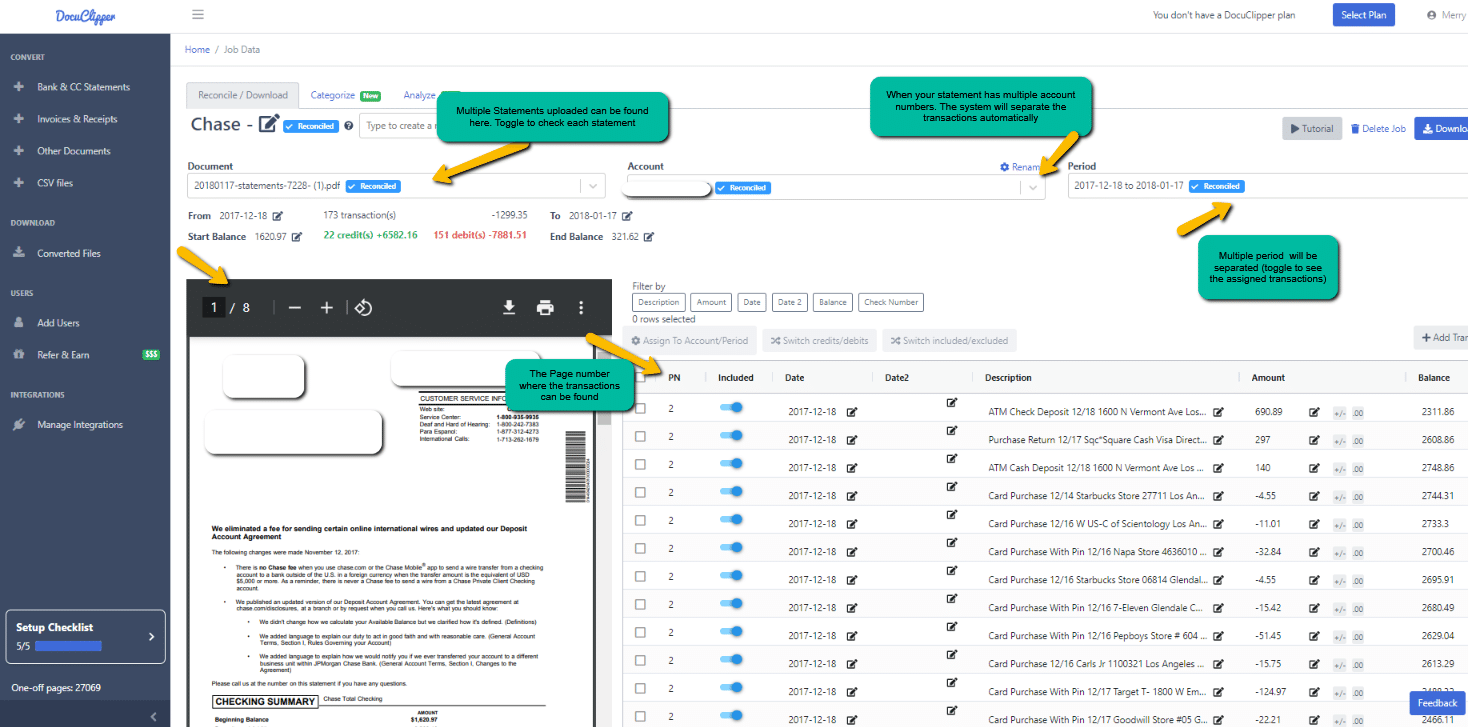Zoom in on the PDF viewer
1468x727 pixels.
(326, 308)
